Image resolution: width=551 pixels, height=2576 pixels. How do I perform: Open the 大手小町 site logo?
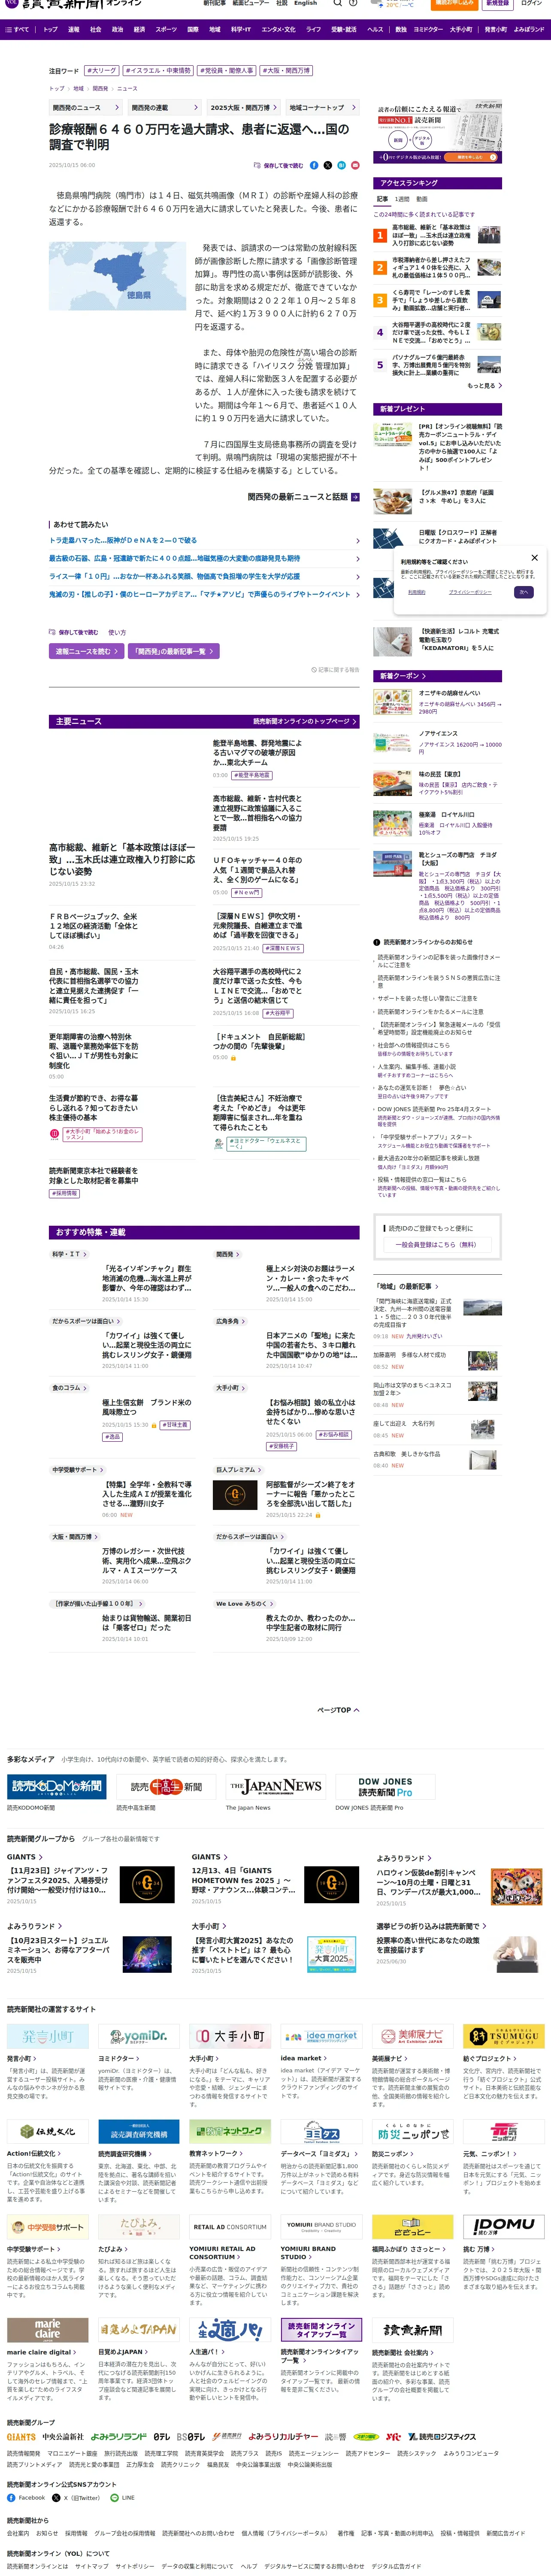(x=230, y=2036)
